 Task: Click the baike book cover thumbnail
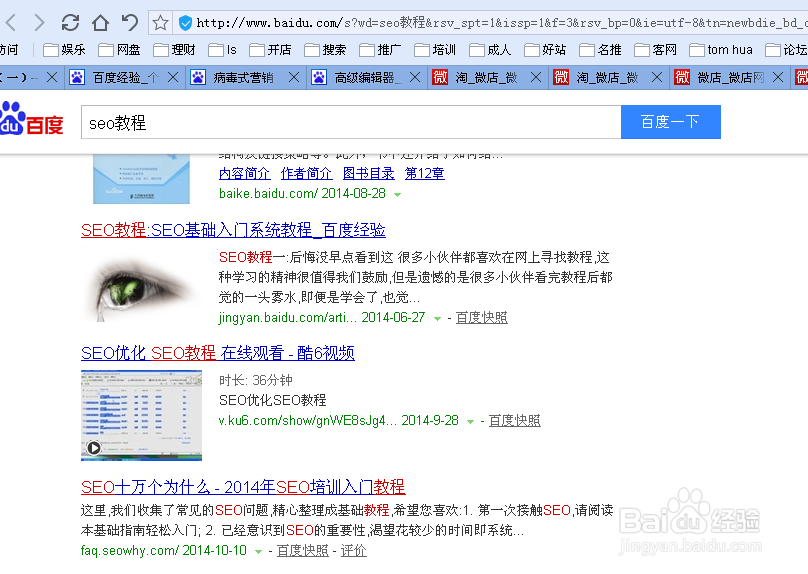pyautogui.click(x=141, y=178)
